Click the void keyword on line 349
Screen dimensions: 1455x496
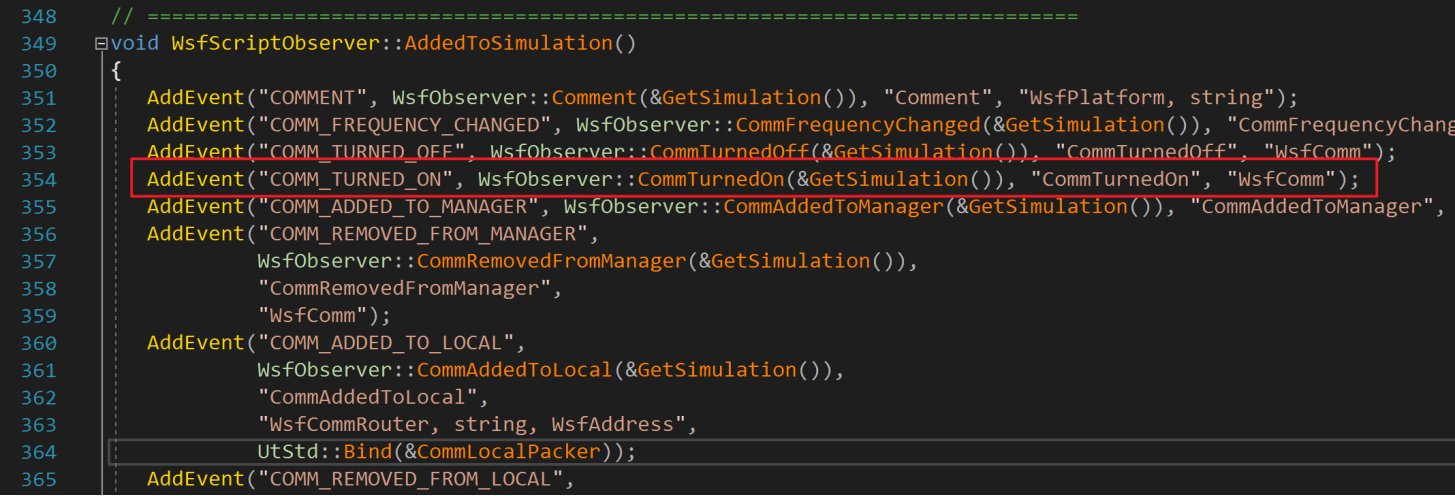click(134, 44)
